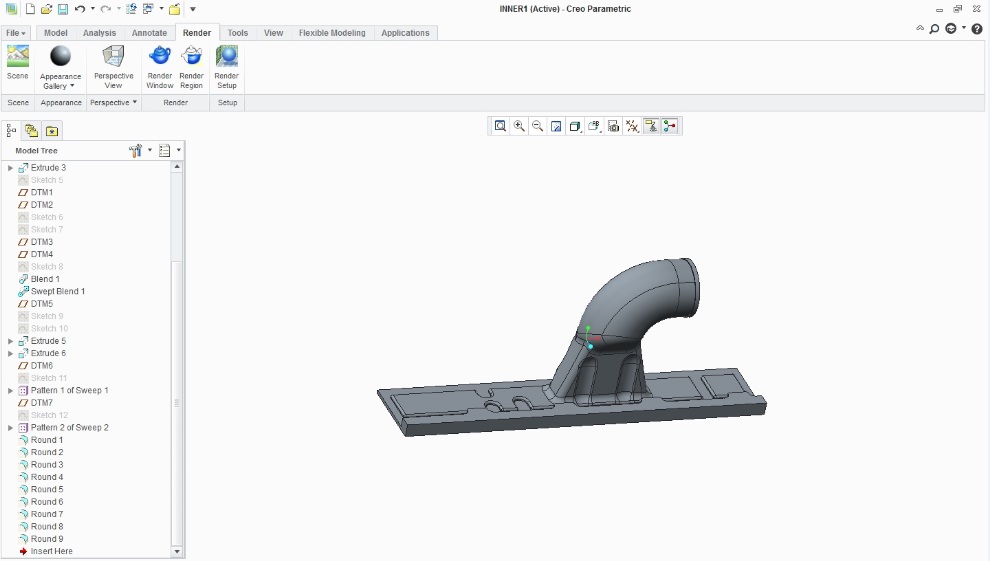Open the PTC Learning Connector icon
Screen dimensions: 990x561
[x=951, y=29]
